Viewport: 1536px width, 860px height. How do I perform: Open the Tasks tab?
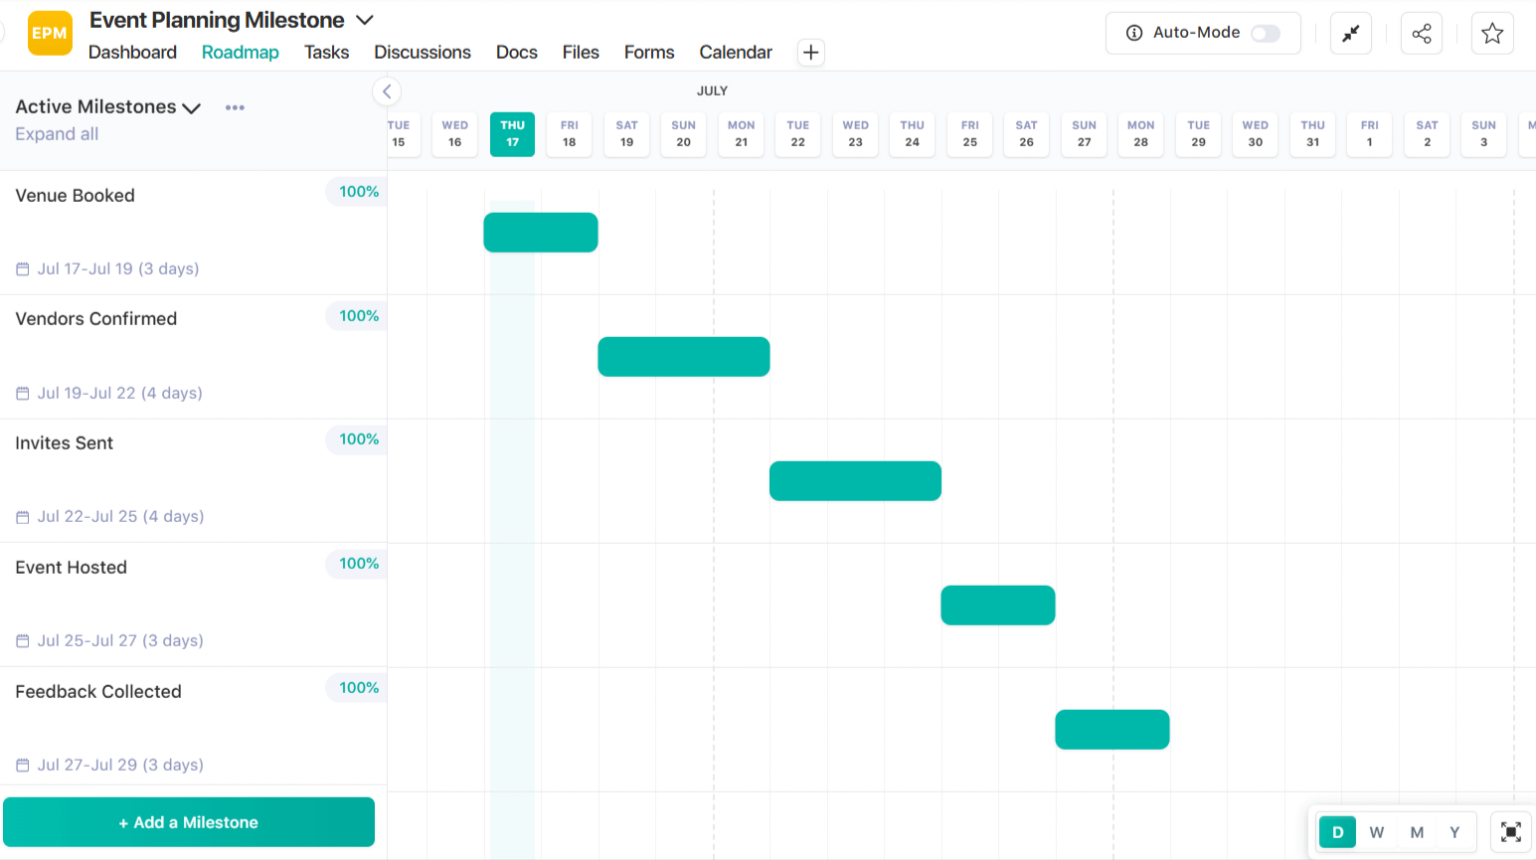coord(326,53)
